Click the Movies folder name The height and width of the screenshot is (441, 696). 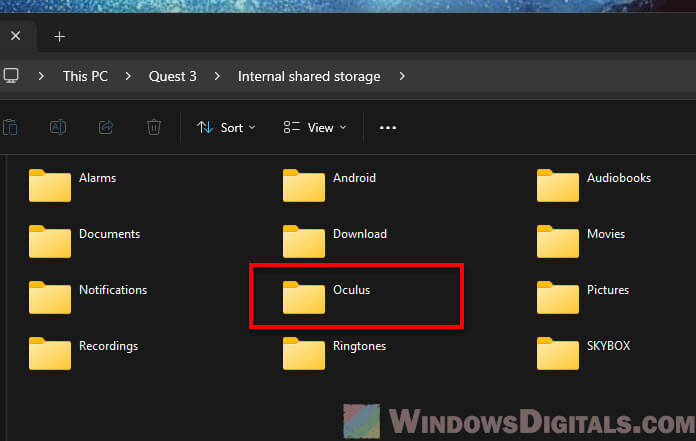[x=606, y=234]
